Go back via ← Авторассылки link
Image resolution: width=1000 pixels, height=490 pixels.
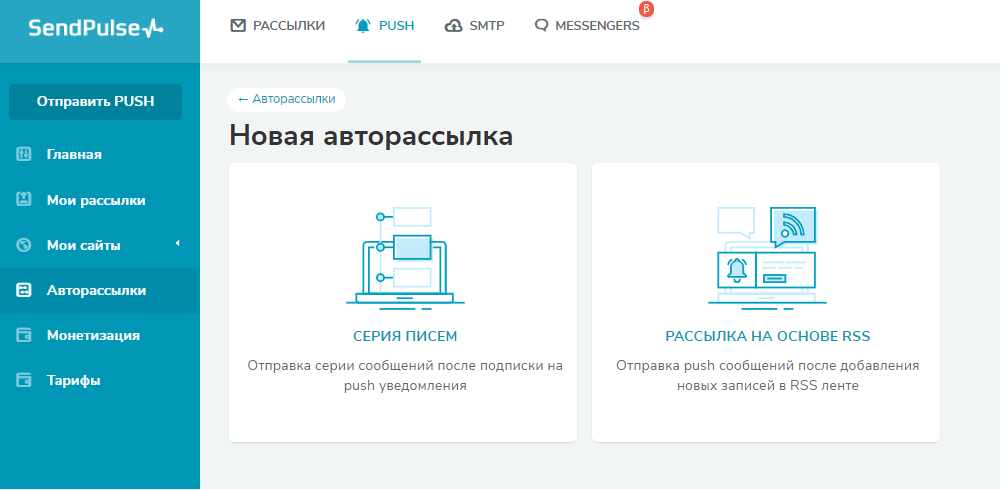[x=286, y=100]
